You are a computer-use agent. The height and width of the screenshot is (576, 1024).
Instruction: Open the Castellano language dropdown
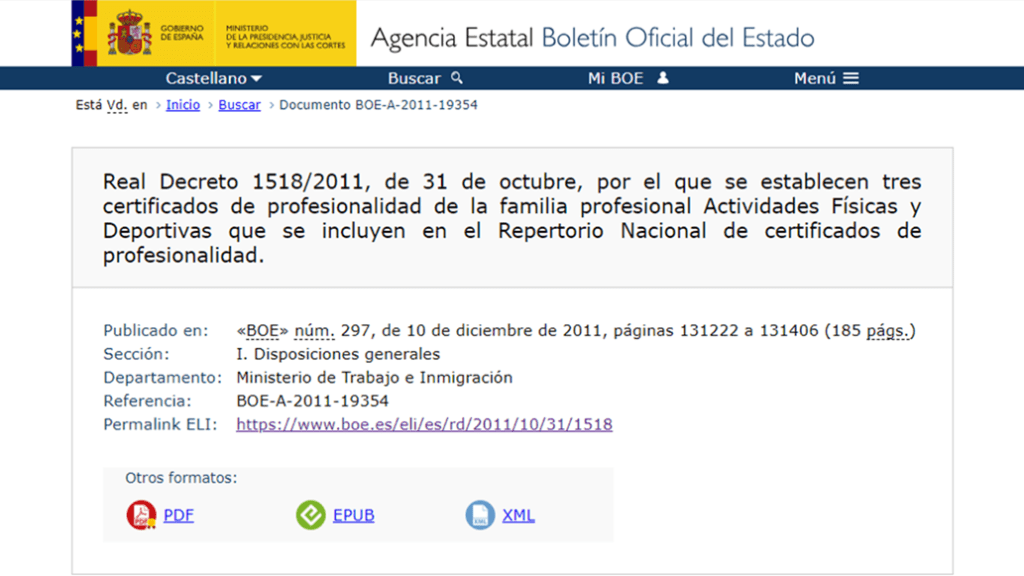click(x=214, y=78)
